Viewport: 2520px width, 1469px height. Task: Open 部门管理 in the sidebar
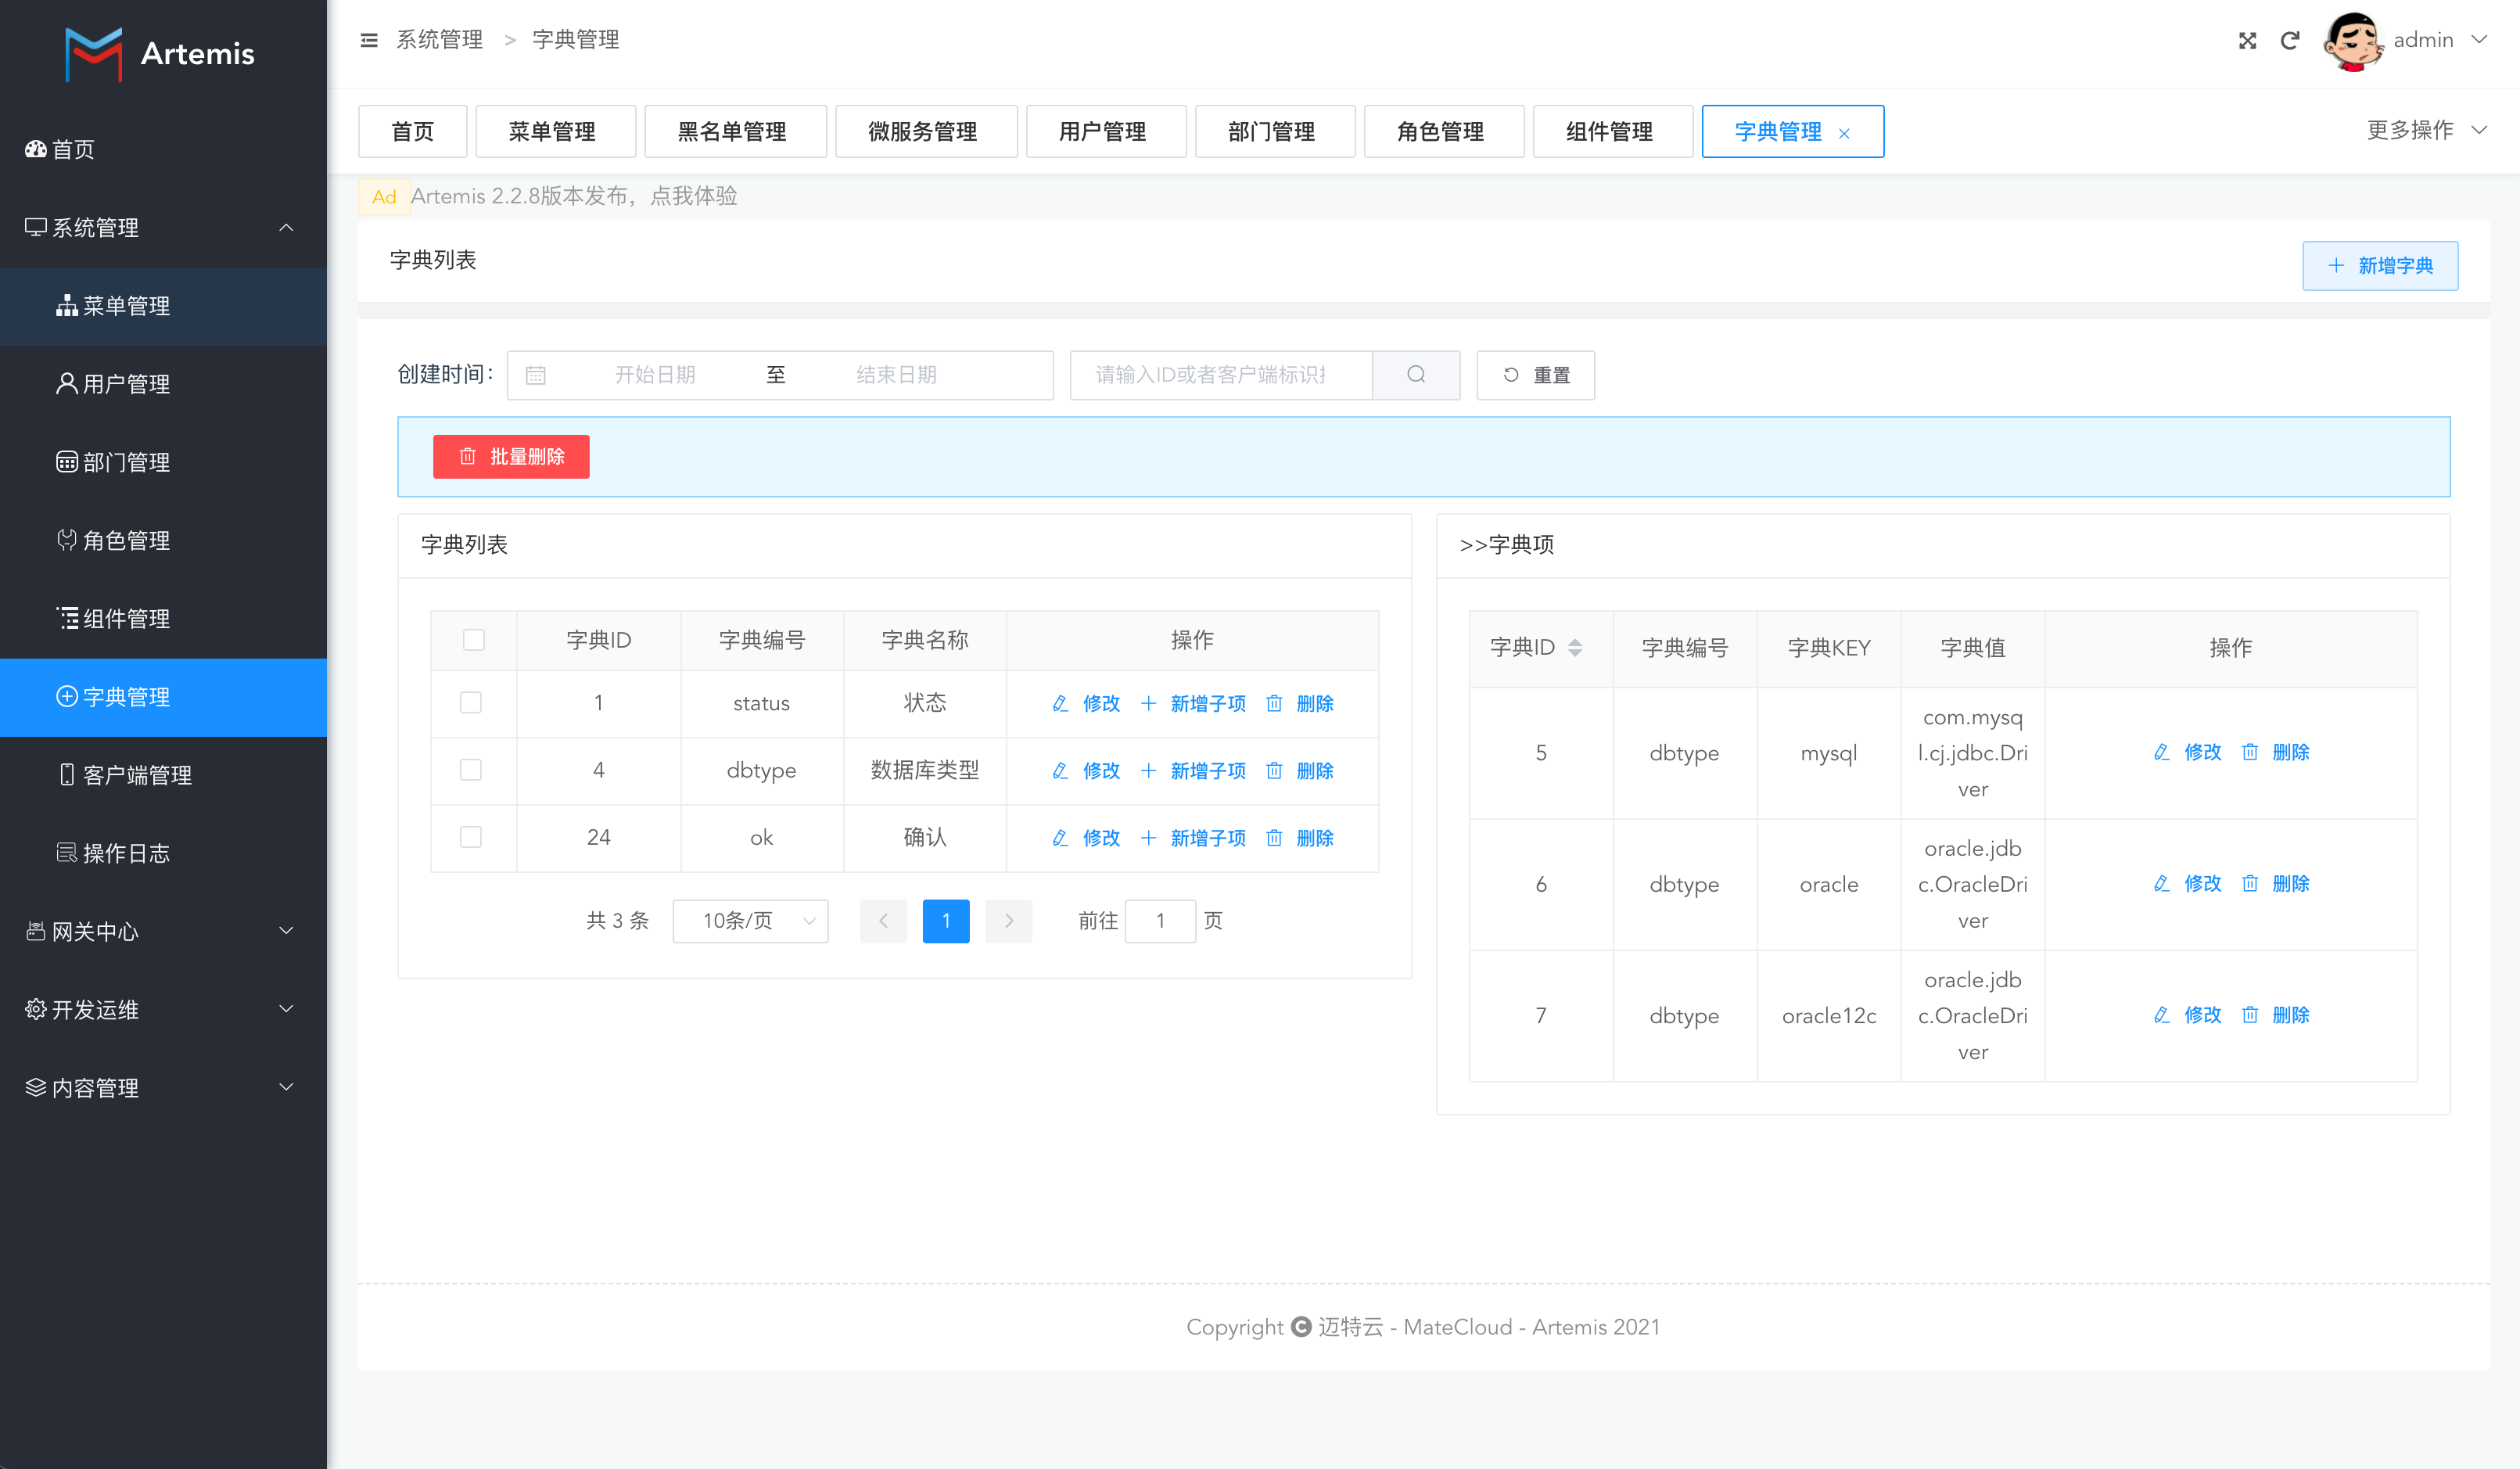[x=163, y=462]
